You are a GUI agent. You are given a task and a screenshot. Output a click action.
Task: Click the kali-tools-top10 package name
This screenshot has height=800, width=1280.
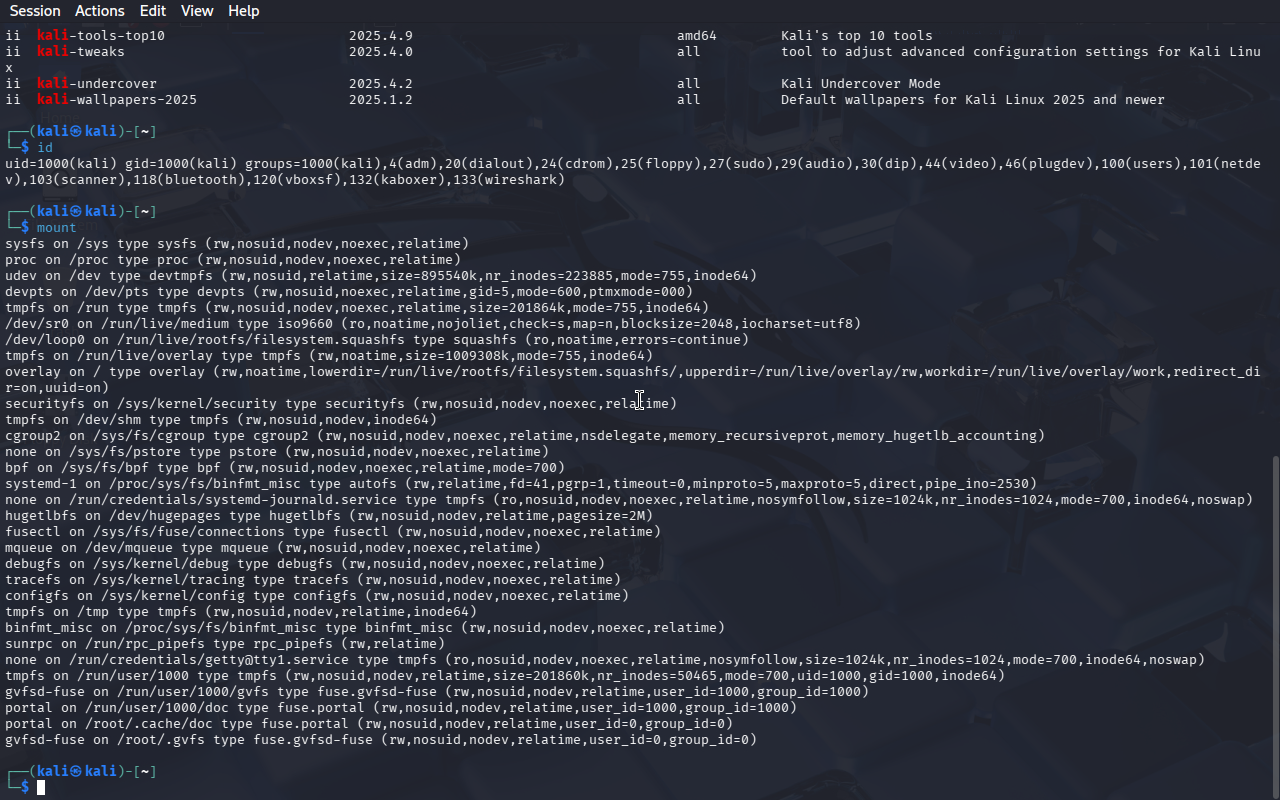click(x=101, y=36)
